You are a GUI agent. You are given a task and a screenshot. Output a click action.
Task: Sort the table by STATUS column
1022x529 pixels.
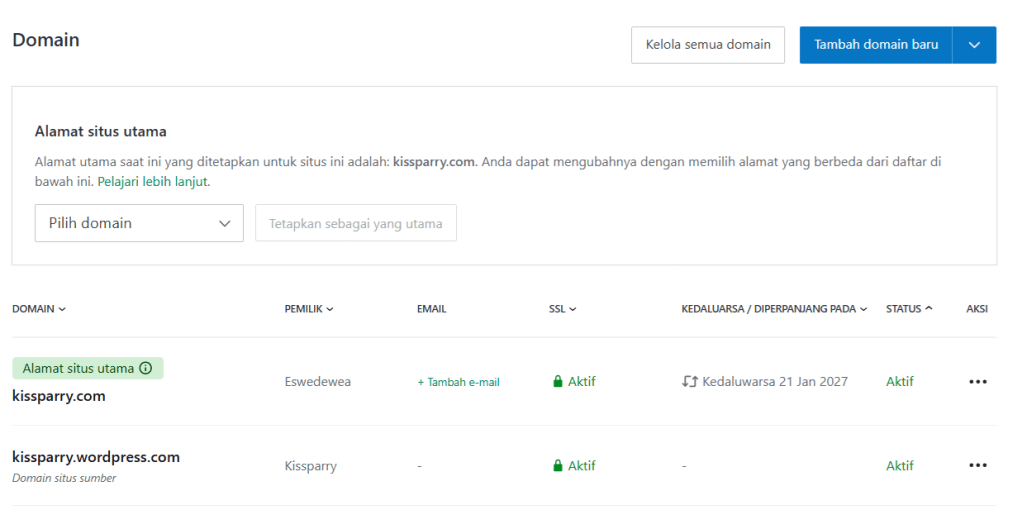click(909, 309)
